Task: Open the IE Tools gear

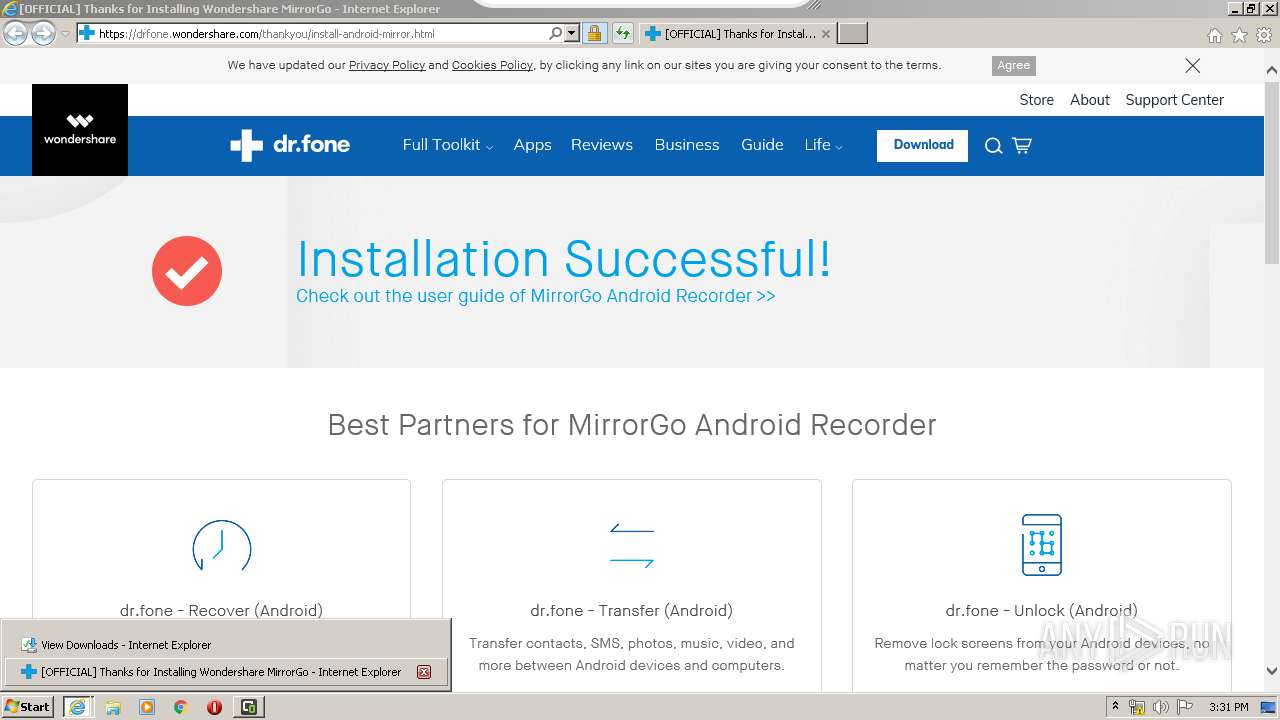Action: [1264, 35]
